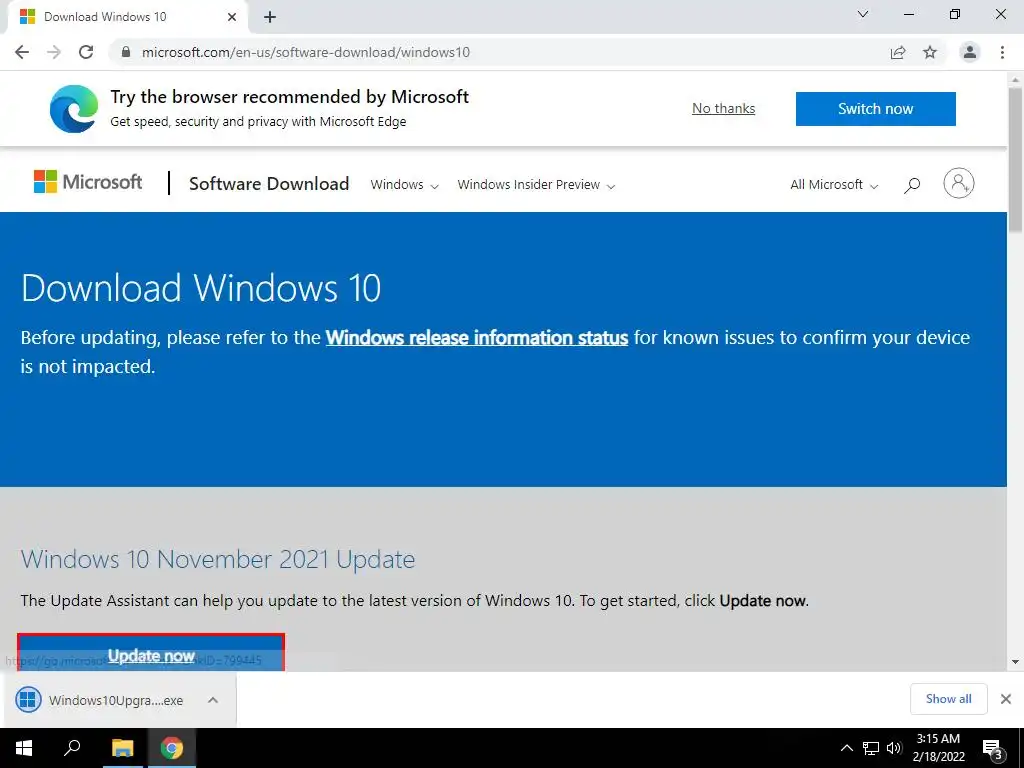This screenshot has height=768, width=1024.
Task: Expand the download item options chevron
Action: (213, 700)
